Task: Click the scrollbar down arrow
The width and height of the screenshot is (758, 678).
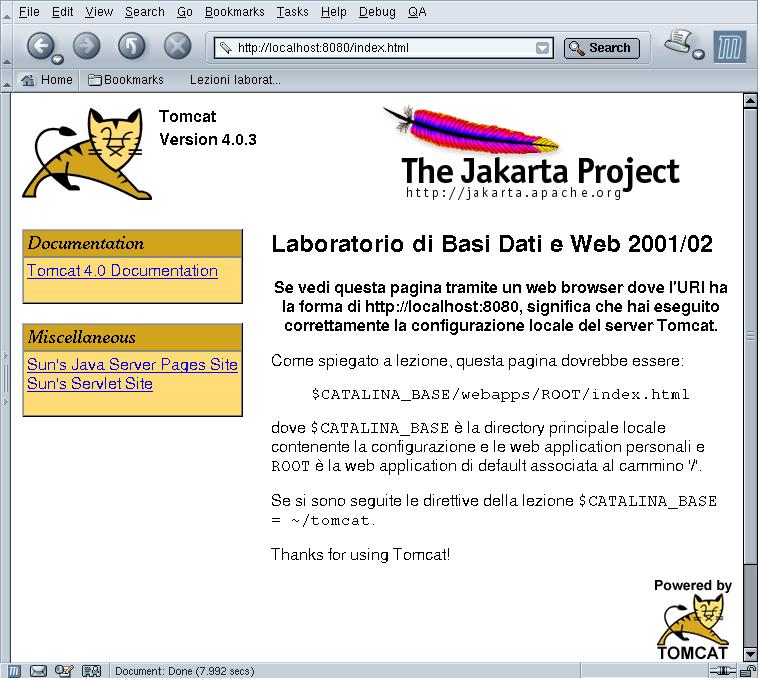Action: tap(750, 655)
